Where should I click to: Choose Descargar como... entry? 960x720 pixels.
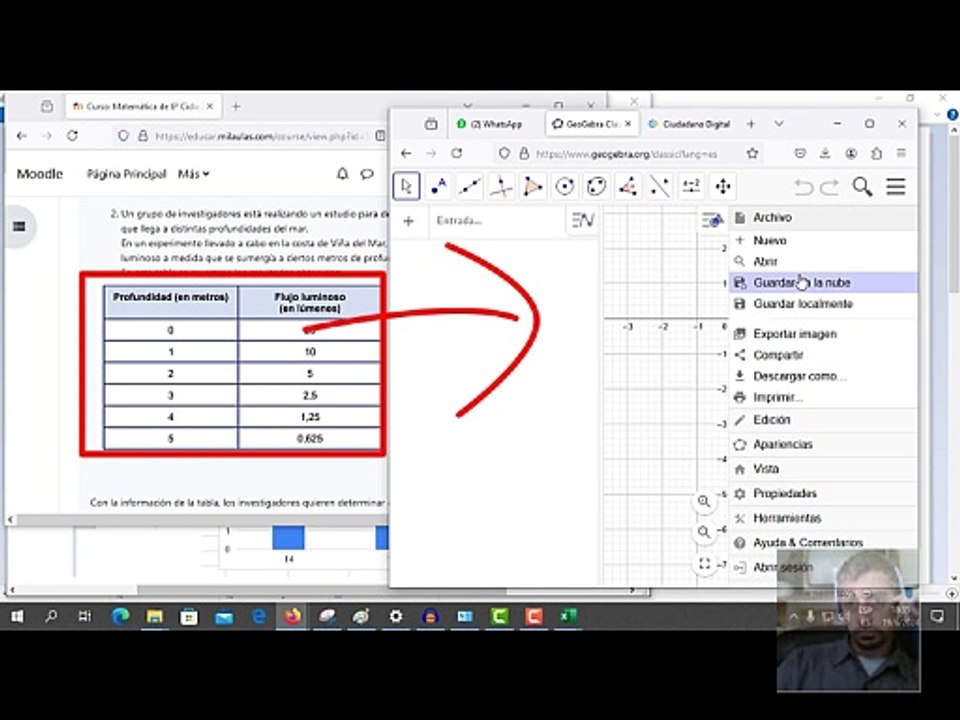click(823, 377)
